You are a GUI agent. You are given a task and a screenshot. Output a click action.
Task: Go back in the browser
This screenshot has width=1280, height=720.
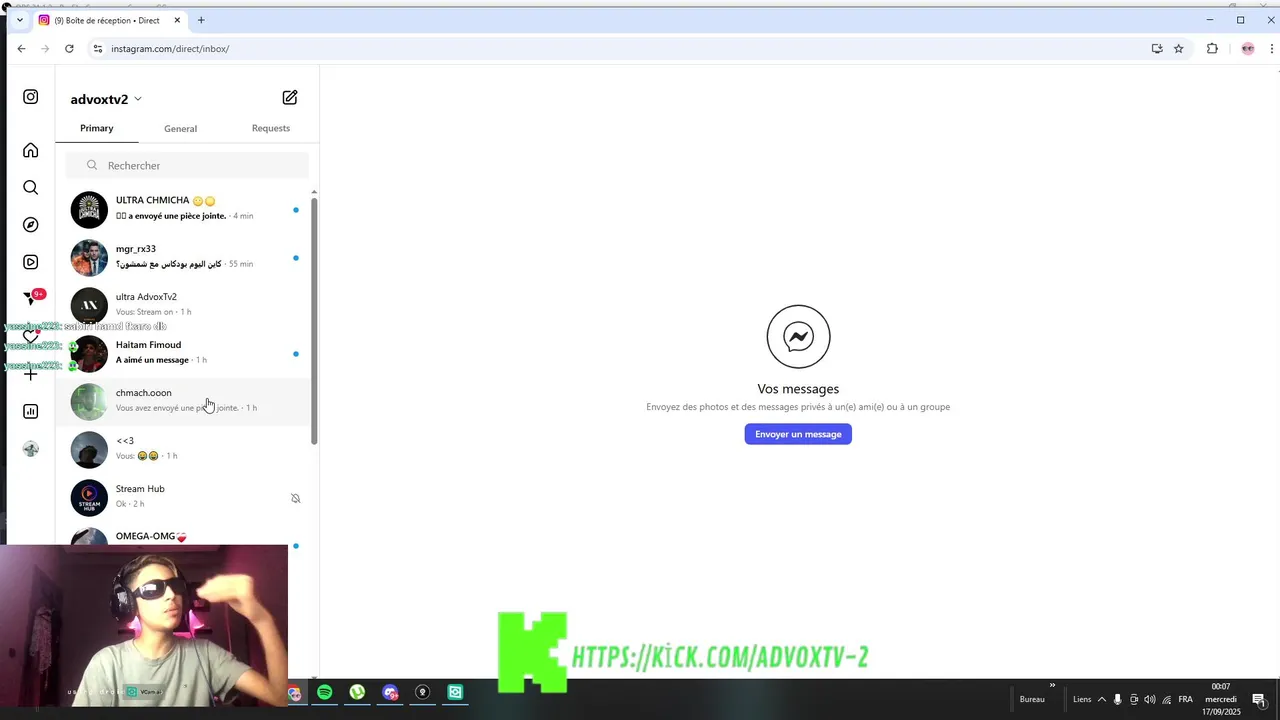(x=21, y=48)
